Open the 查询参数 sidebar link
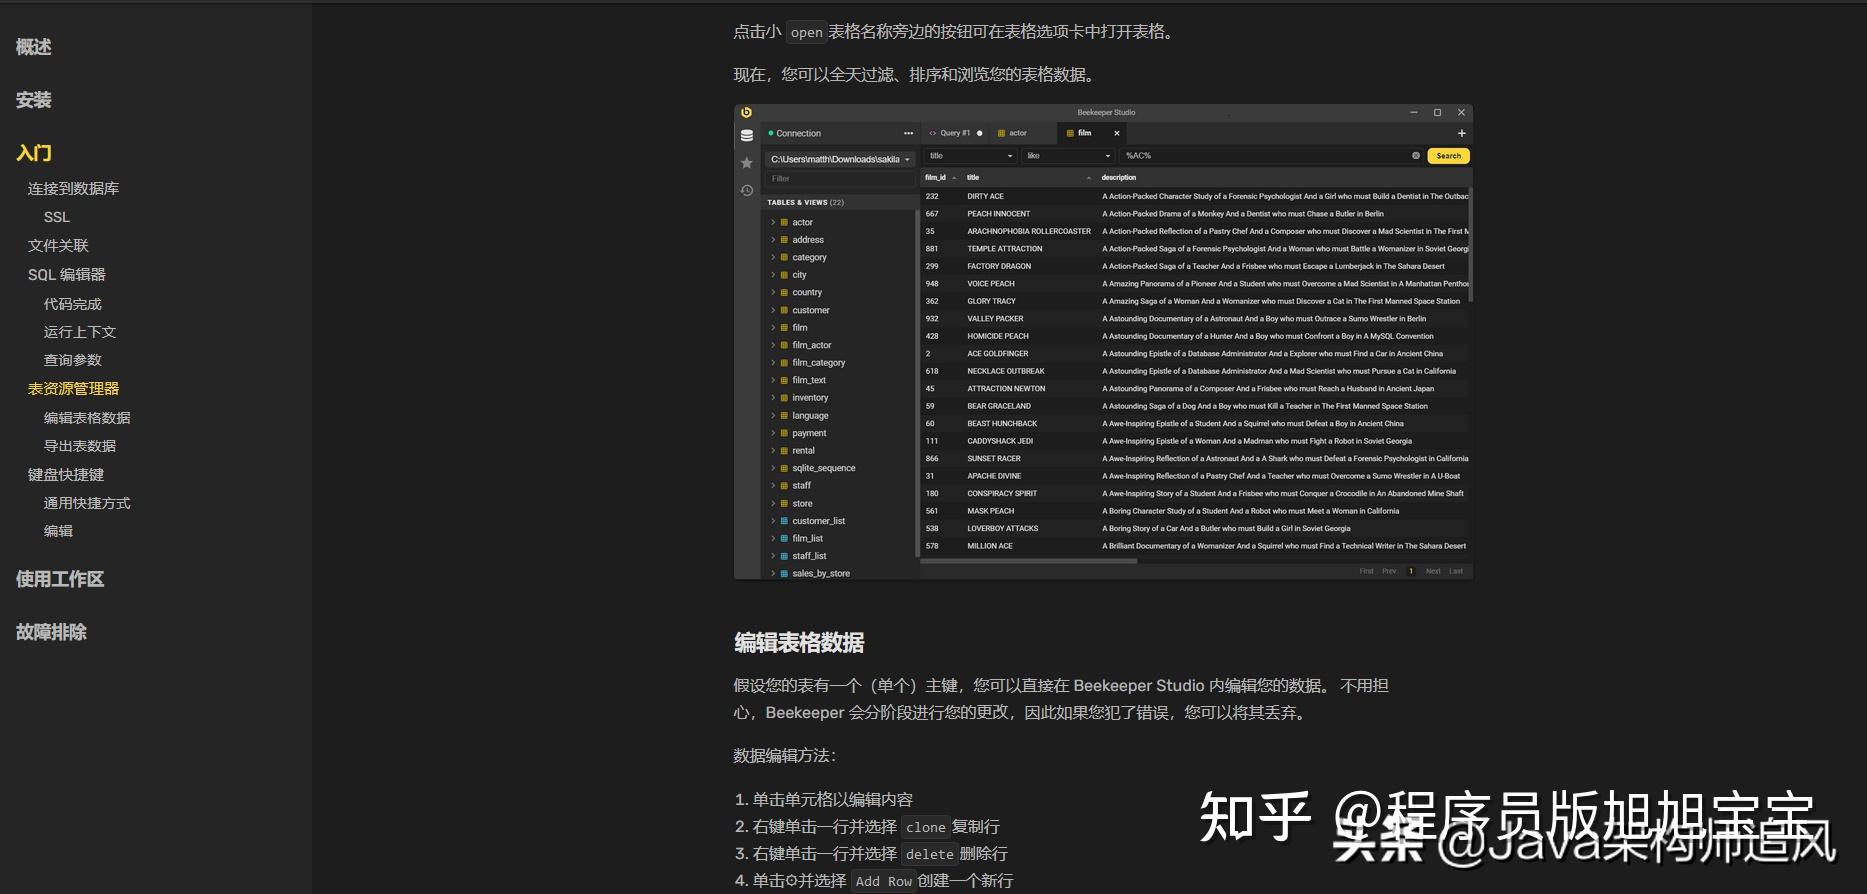1867x894 pixels. [73, 360]
